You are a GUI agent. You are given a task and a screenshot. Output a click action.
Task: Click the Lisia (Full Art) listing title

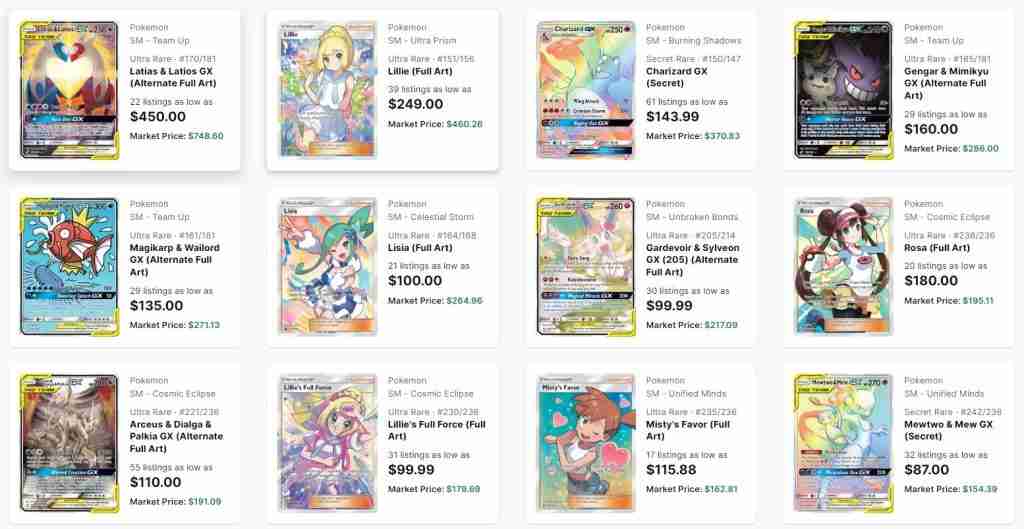pos(420,248)
